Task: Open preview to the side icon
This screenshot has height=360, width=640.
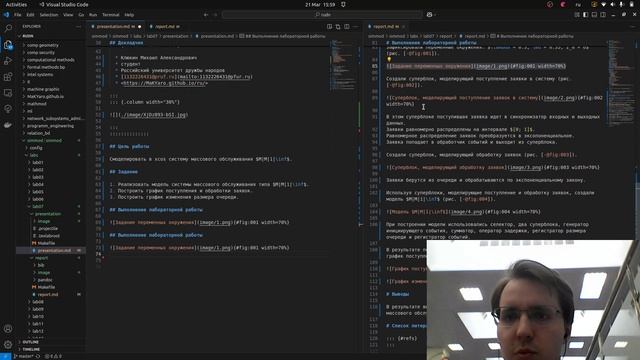Action: (329, 27)
